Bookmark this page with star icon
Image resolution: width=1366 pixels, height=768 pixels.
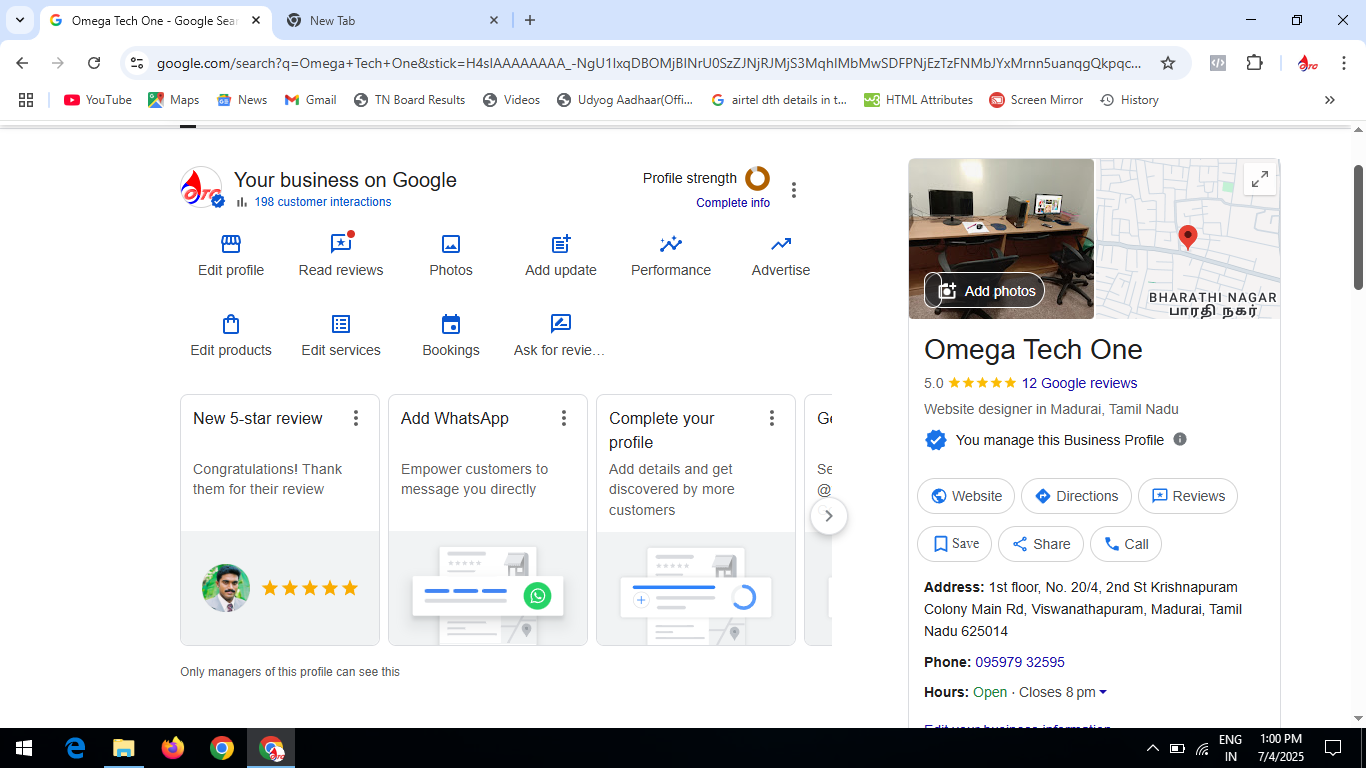coord(1167,63)
